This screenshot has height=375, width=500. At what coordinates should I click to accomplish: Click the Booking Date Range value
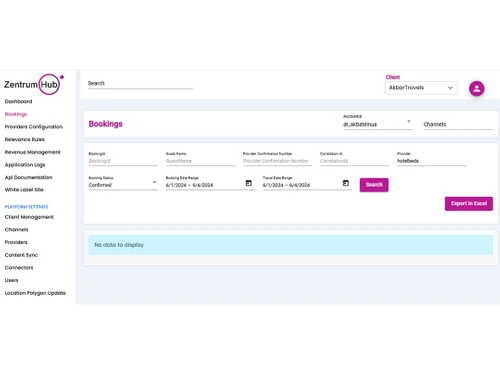pyautogui.click(x=189, y=185)
